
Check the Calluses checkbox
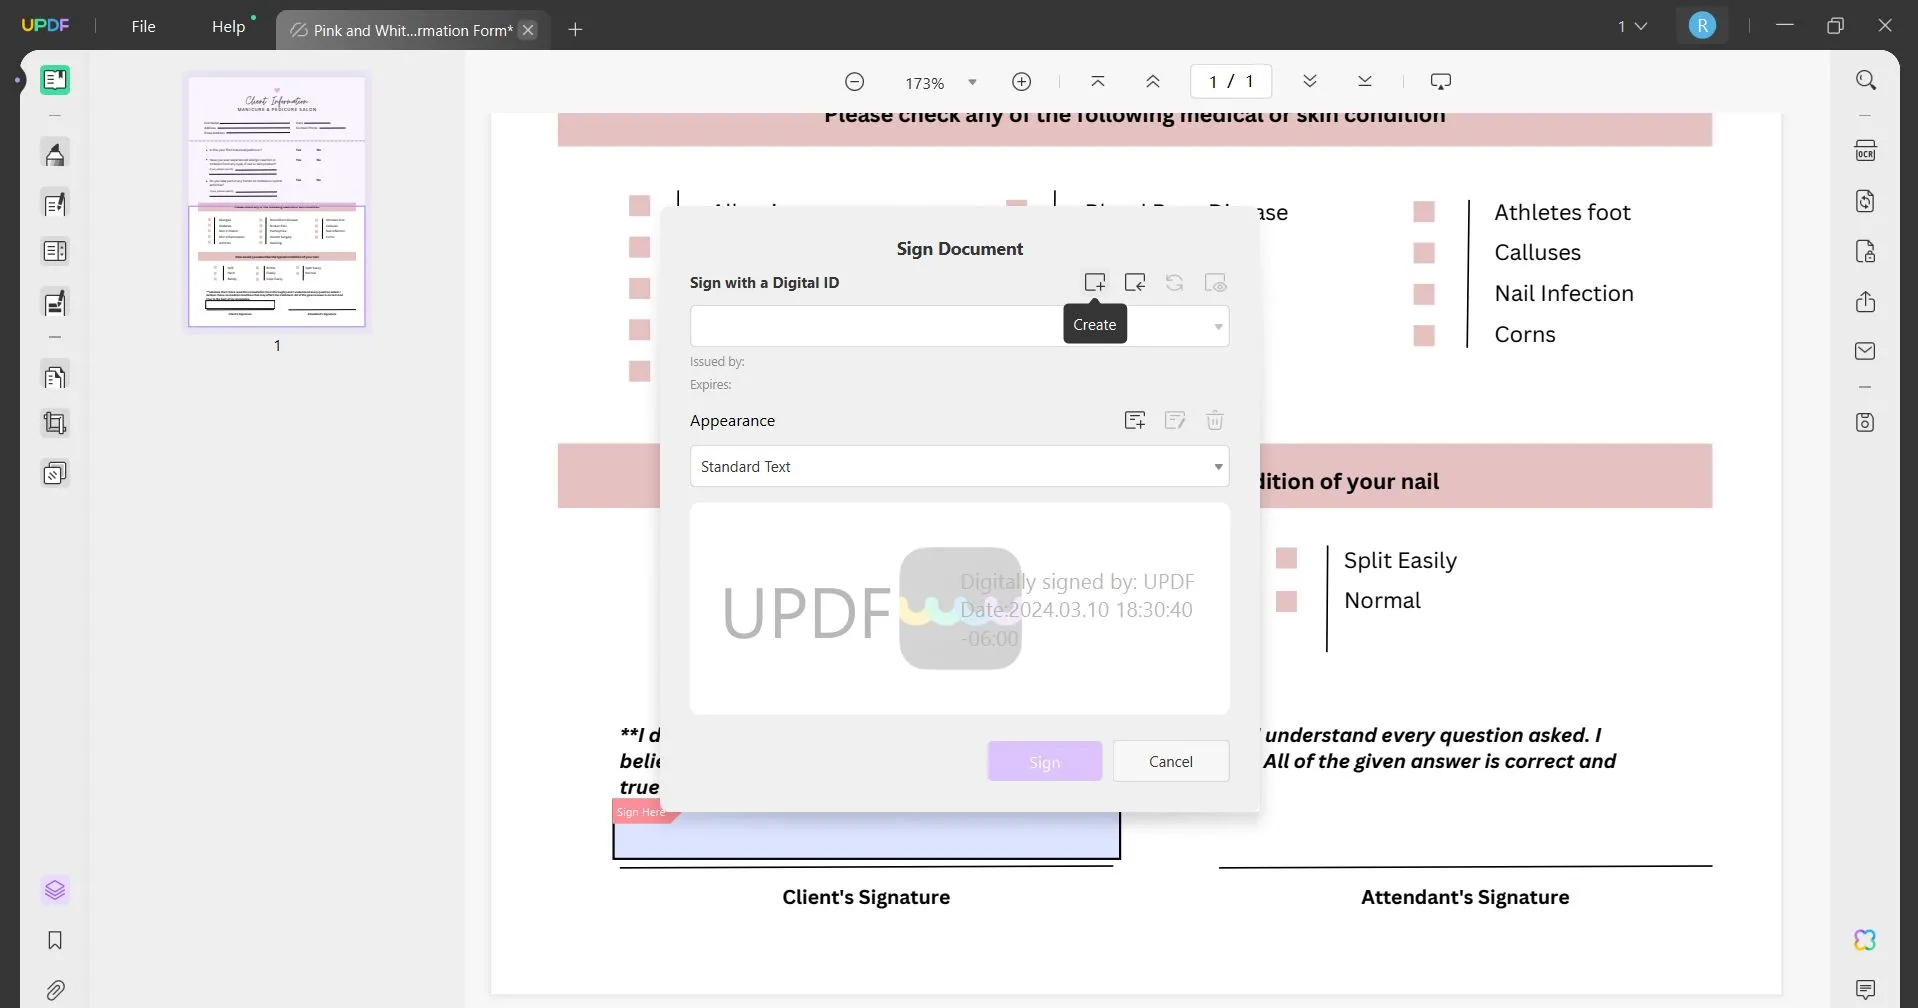(1424, 253)
